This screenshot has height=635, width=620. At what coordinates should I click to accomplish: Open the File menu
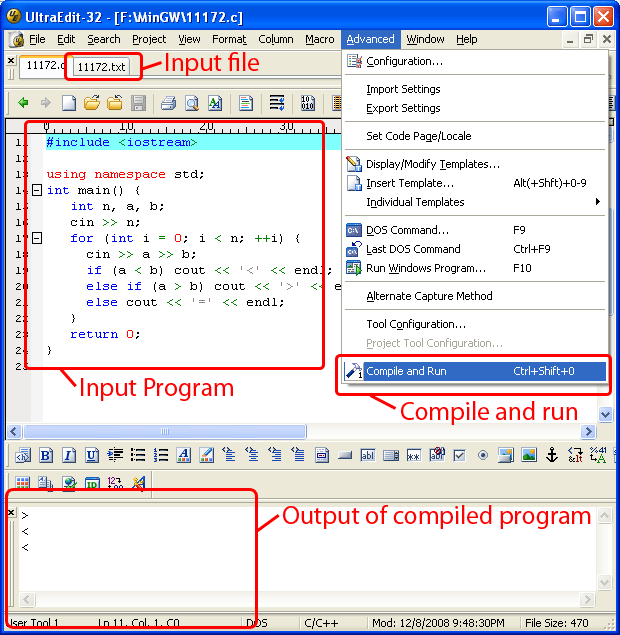point(37,39)
